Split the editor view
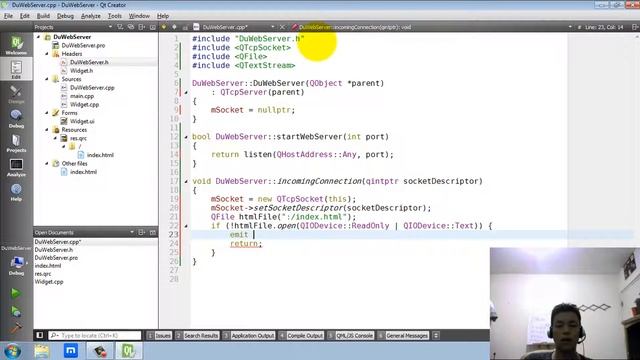The height and width of the screenshot is (360, 640). coord(635,27)
